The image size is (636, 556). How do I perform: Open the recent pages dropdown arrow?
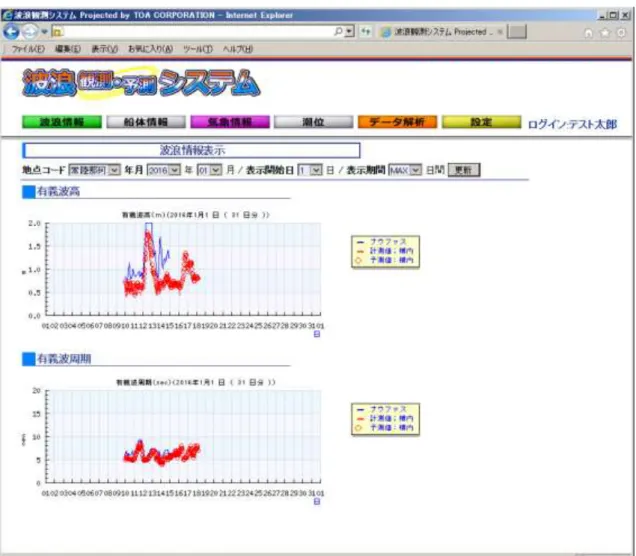click(x=44, y=32)
